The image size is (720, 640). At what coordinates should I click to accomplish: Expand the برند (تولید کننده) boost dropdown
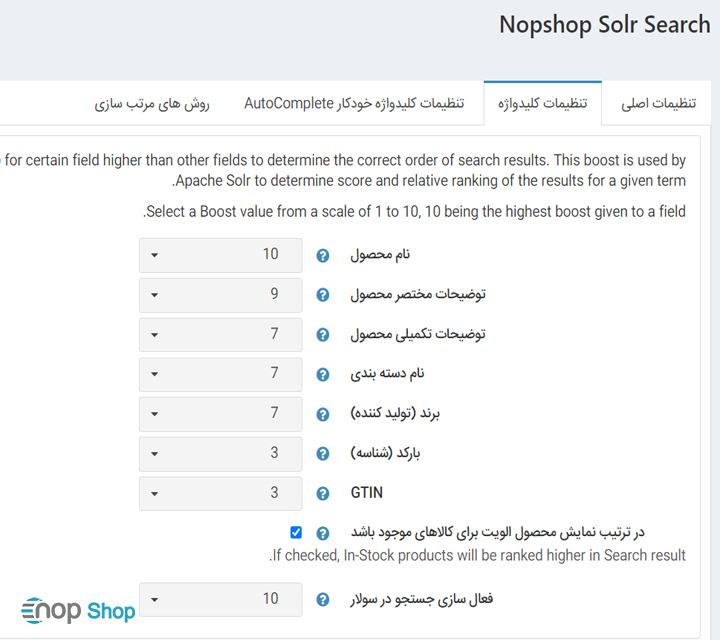click(220, 414)
